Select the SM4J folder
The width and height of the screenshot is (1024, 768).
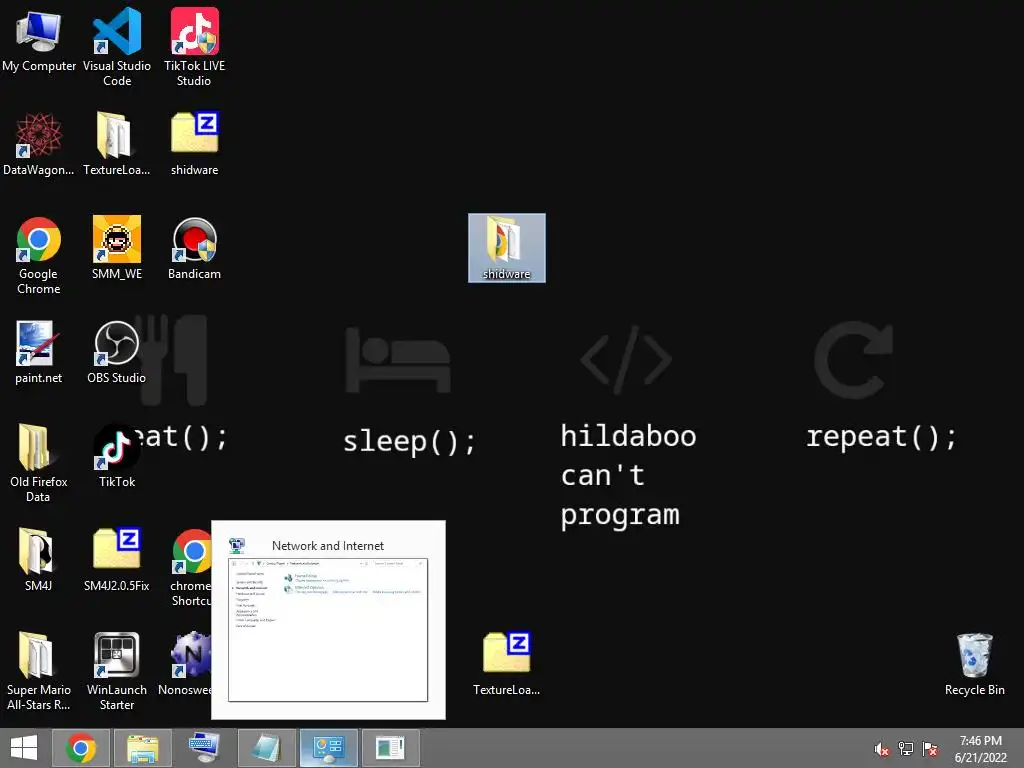pyautogui.click(x=39, y=560)
